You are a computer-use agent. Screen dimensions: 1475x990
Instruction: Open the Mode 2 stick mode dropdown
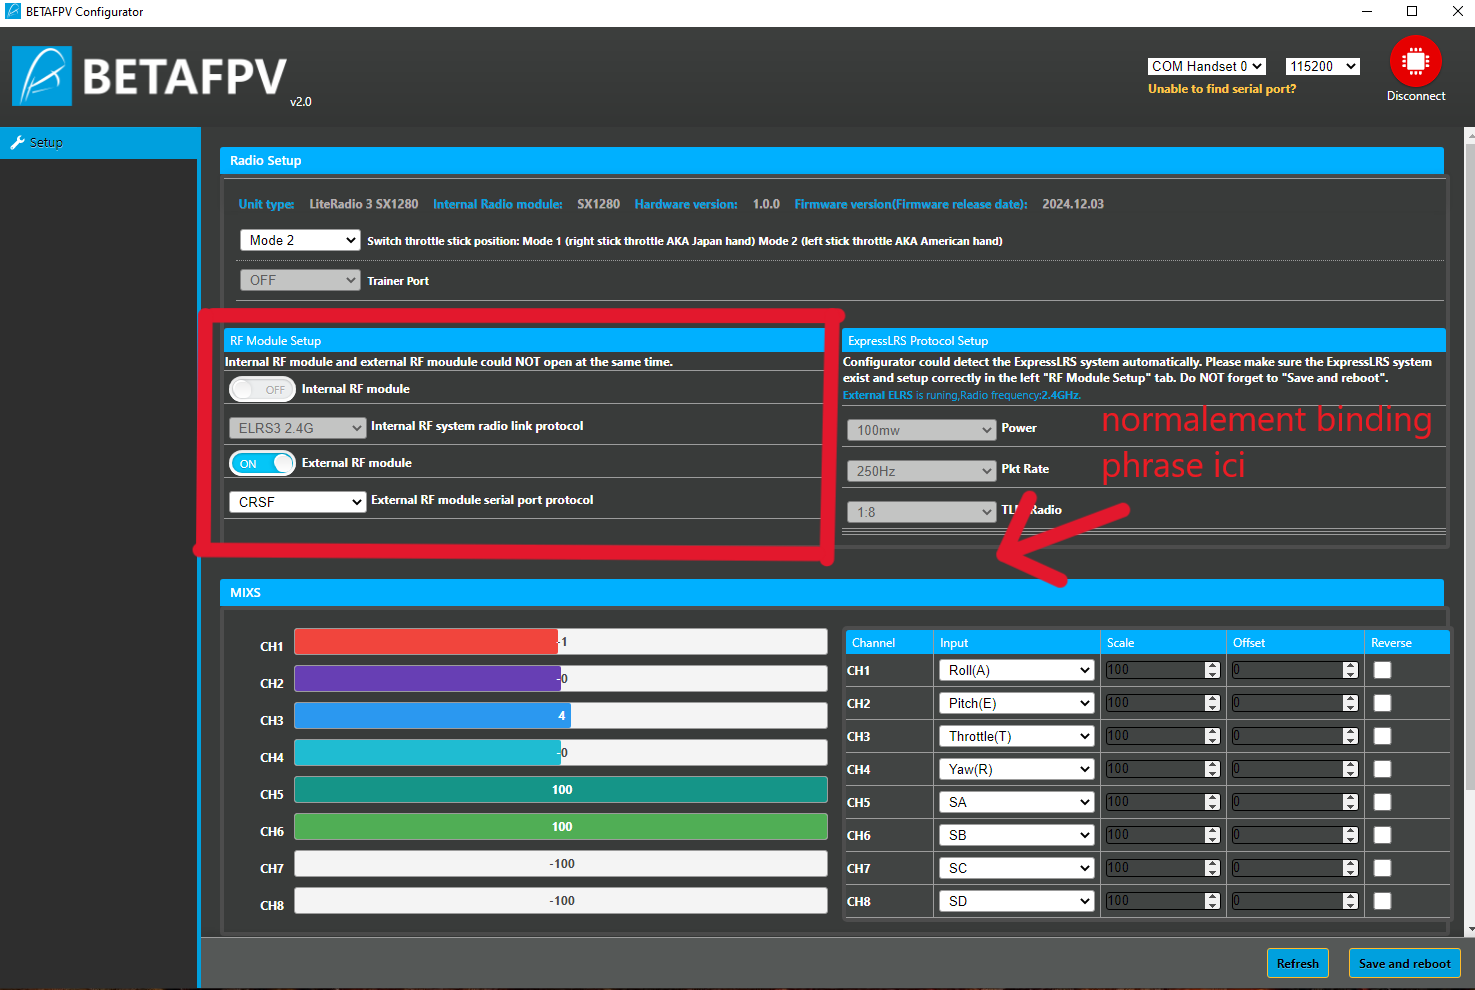(x=299, y=240)
